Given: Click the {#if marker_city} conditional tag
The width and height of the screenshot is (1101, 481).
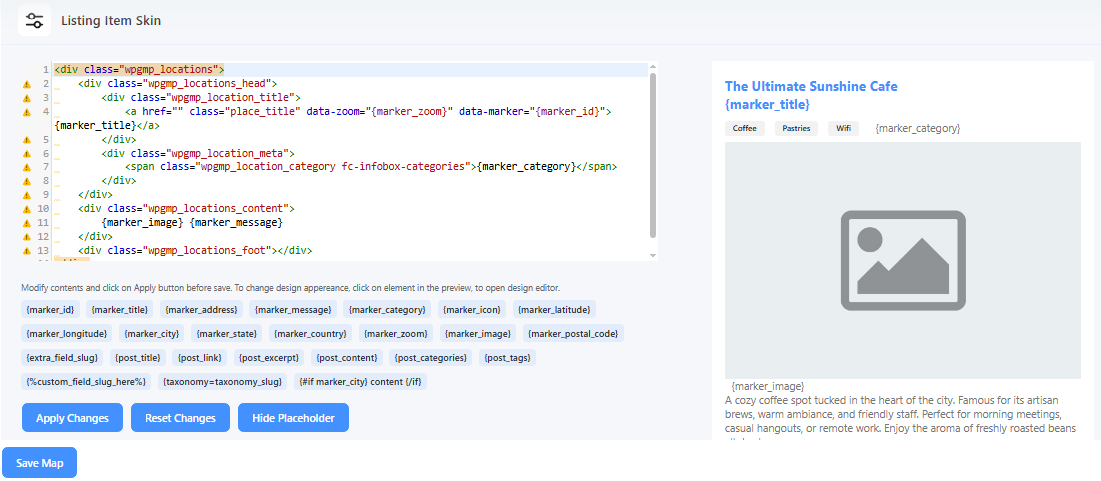Looking at the screenshot, I should [360, 382].
